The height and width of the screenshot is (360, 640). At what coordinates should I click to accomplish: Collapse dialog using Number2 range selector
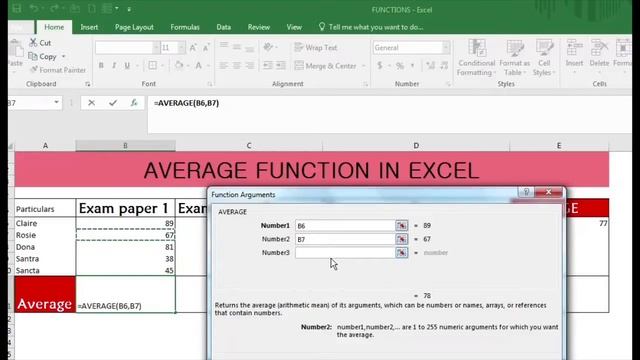pos(402,239)
